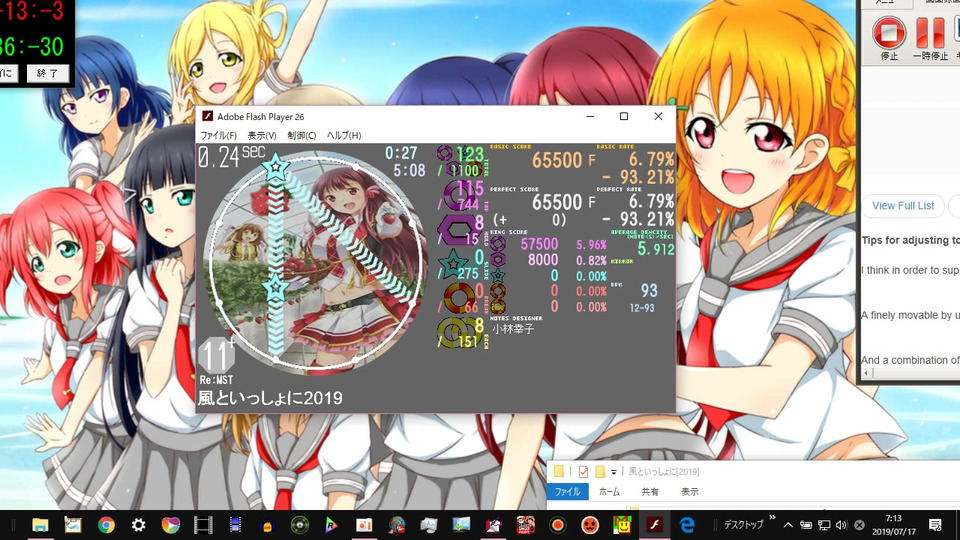Select the ホーム tab in Explorer window
This screenshot has height=540, width=960.
pyautogui.click(x=609, y=492)
